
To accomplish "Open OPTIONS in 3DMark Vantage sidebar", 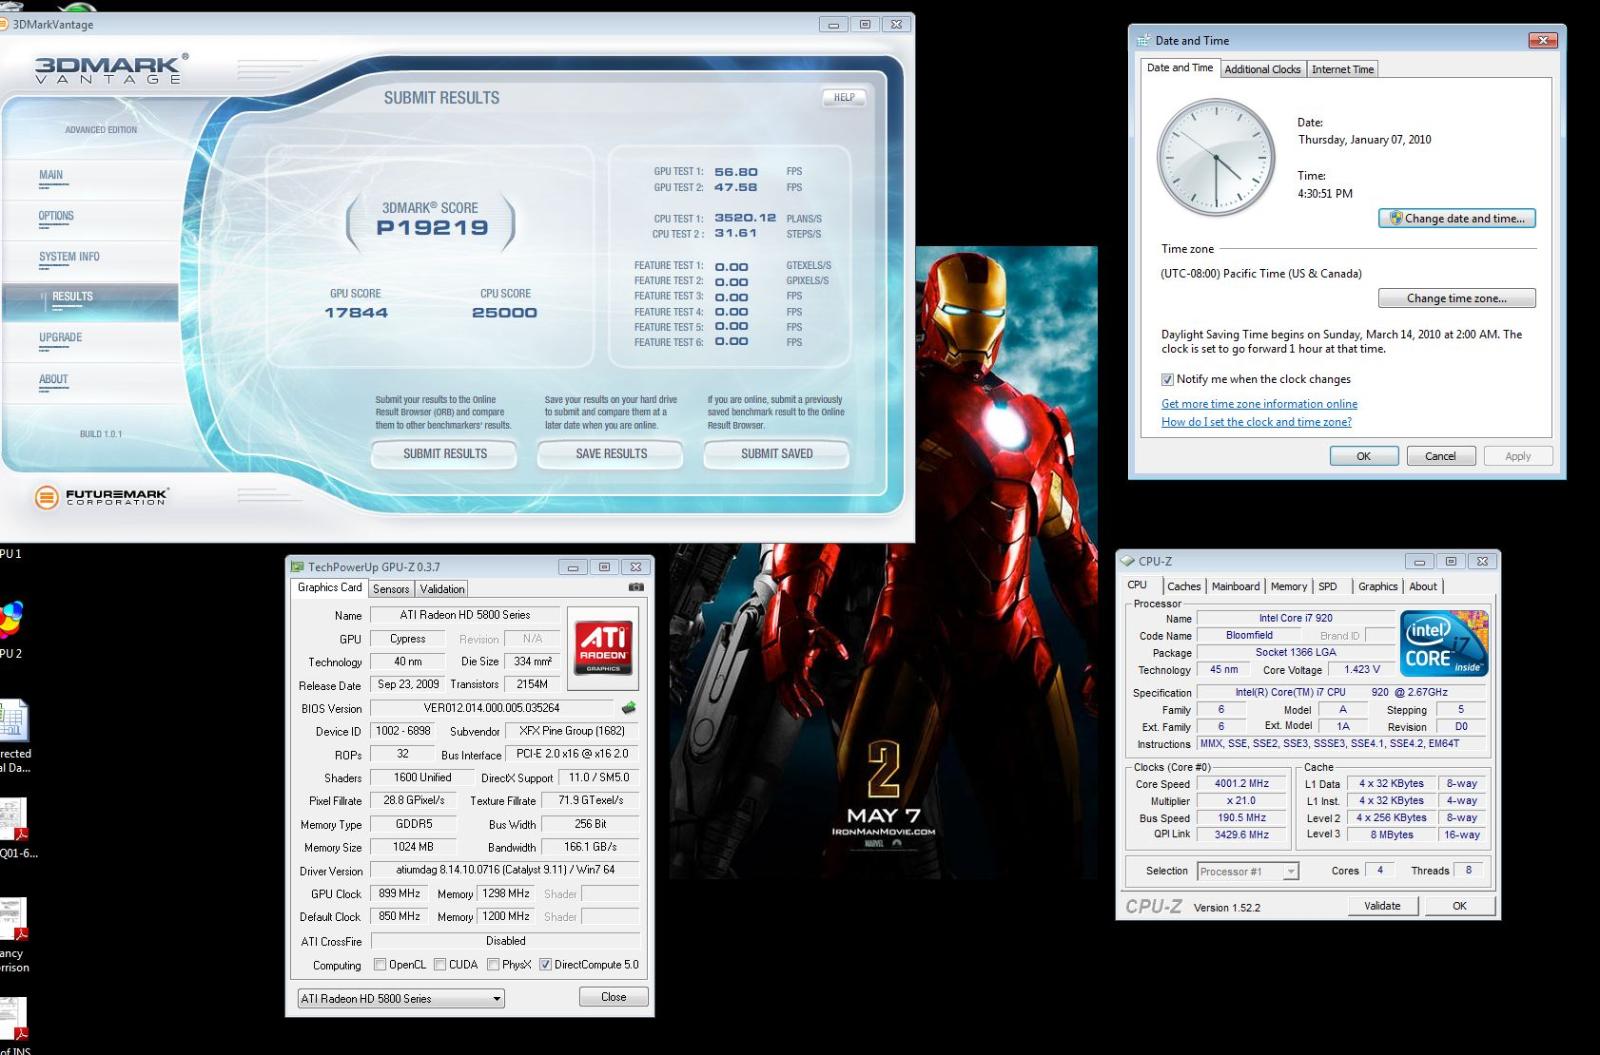I will click(56, 216).
